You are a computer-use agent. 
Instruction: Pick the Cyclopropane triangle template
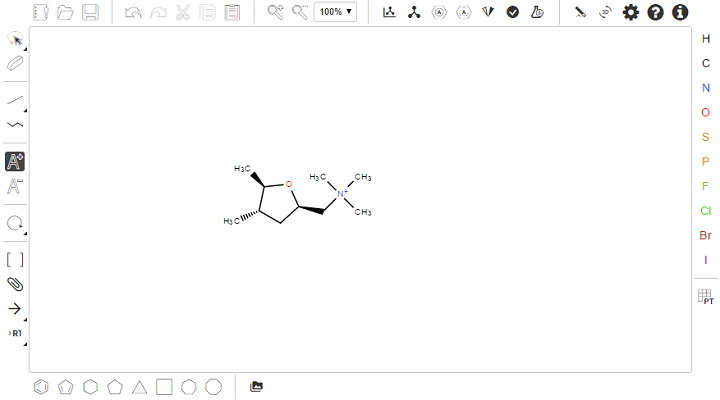tap(140, 386)
